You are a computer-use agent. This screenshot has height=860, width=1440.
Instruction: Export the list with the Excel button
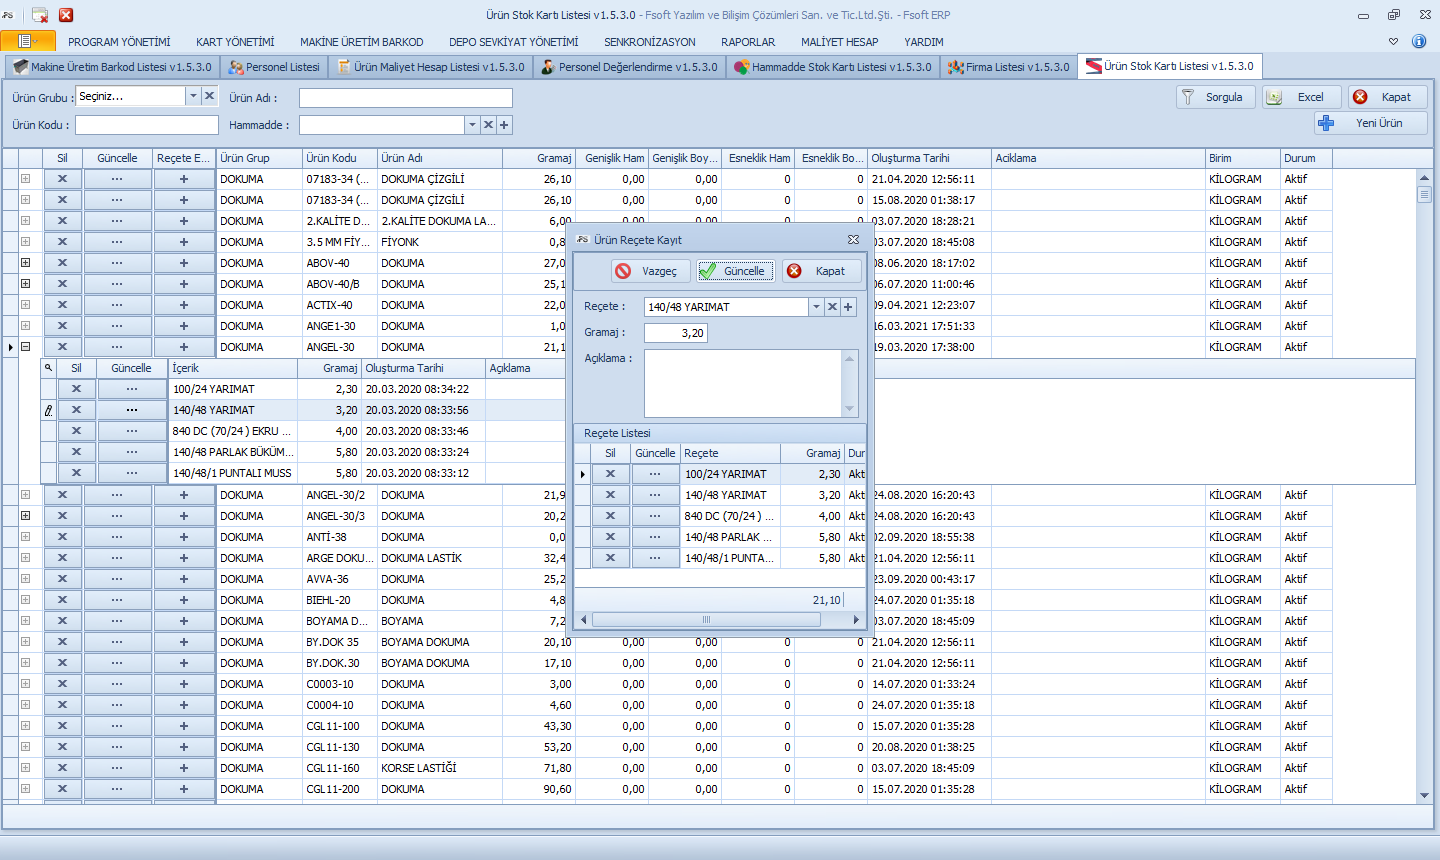(1300, 97)
